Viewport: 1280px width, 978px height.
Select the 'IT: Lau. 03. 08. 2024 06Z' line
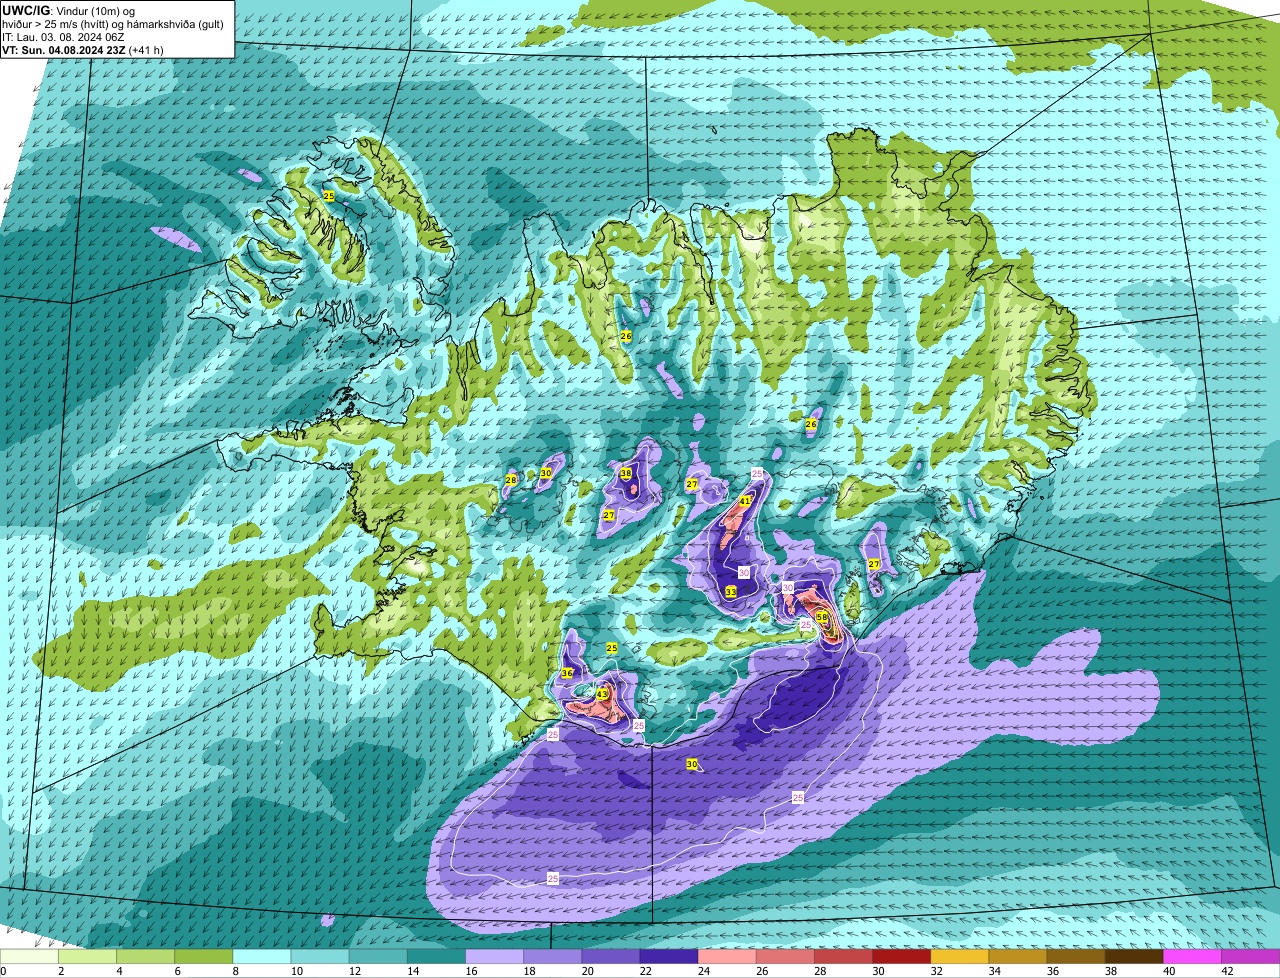click(x=64, y=36)
